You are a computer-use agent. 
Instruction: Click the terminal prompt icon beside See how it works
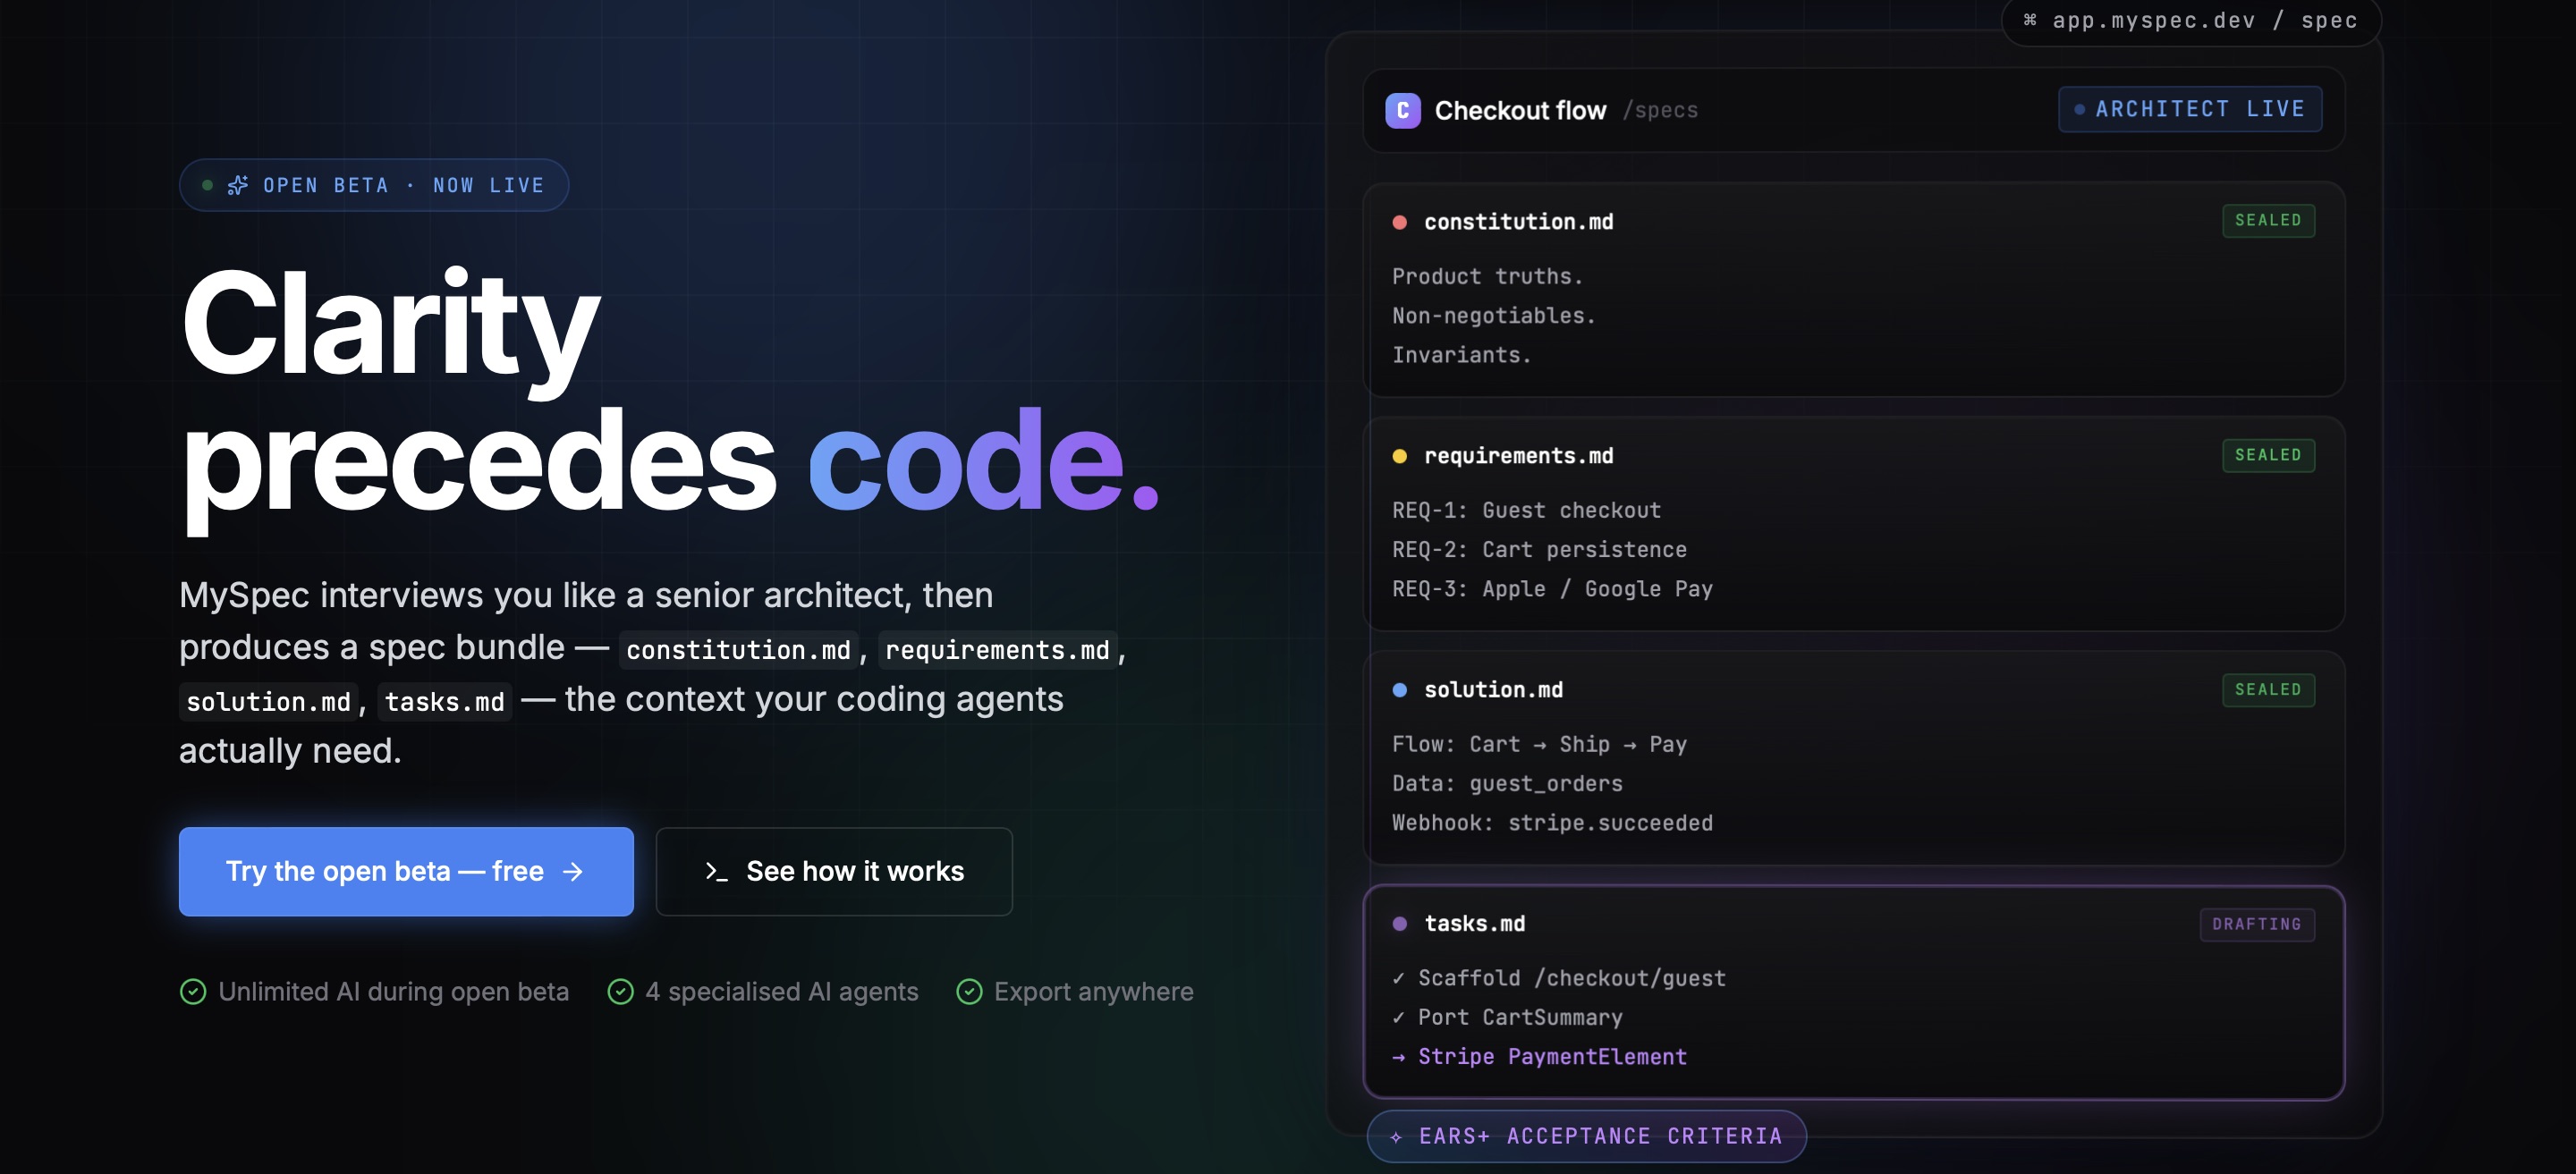[x=716, y=872]
